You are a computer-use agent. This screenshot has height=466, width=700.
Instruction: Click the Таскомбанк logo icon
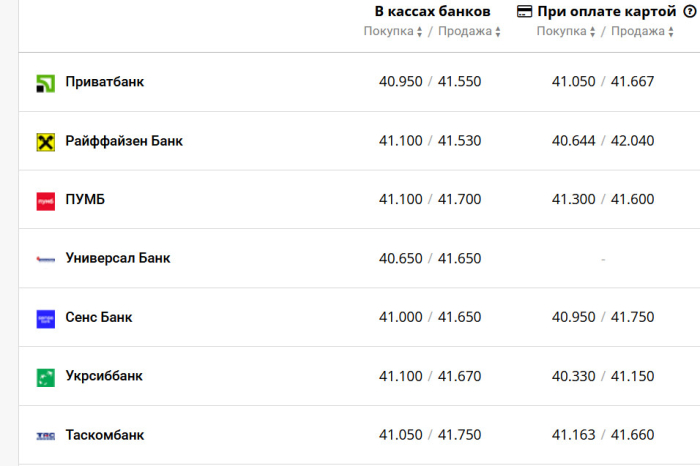pyautogui.click(x=45, y=436)
